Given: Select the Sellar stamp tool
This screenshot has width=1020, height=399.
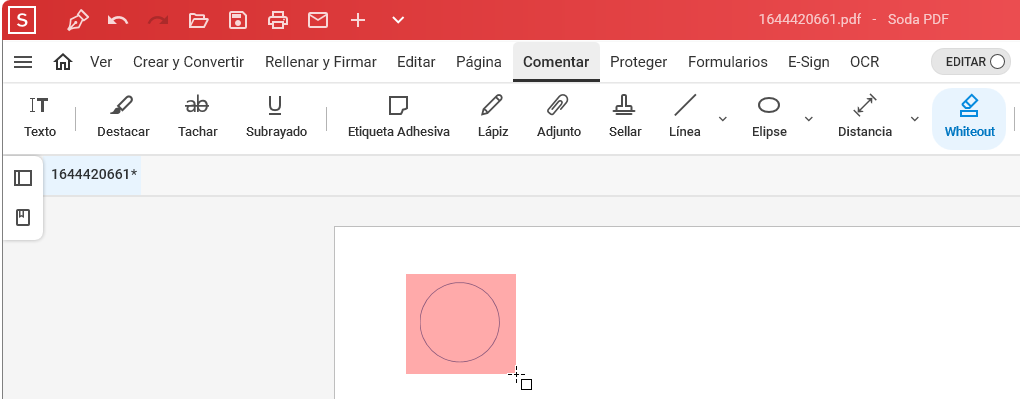Looking at the screenshot, I should (x=625, y=117).
